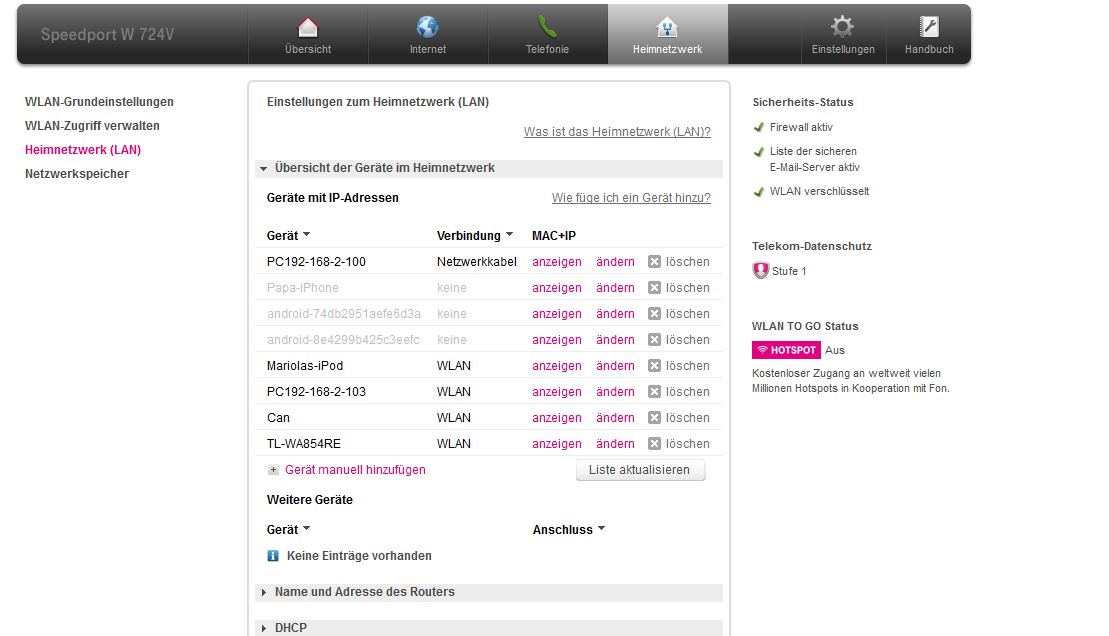1109x636 pixels.
Task: Click ändern for android-74db2951aefe6d3a
Action: [615, 313]
